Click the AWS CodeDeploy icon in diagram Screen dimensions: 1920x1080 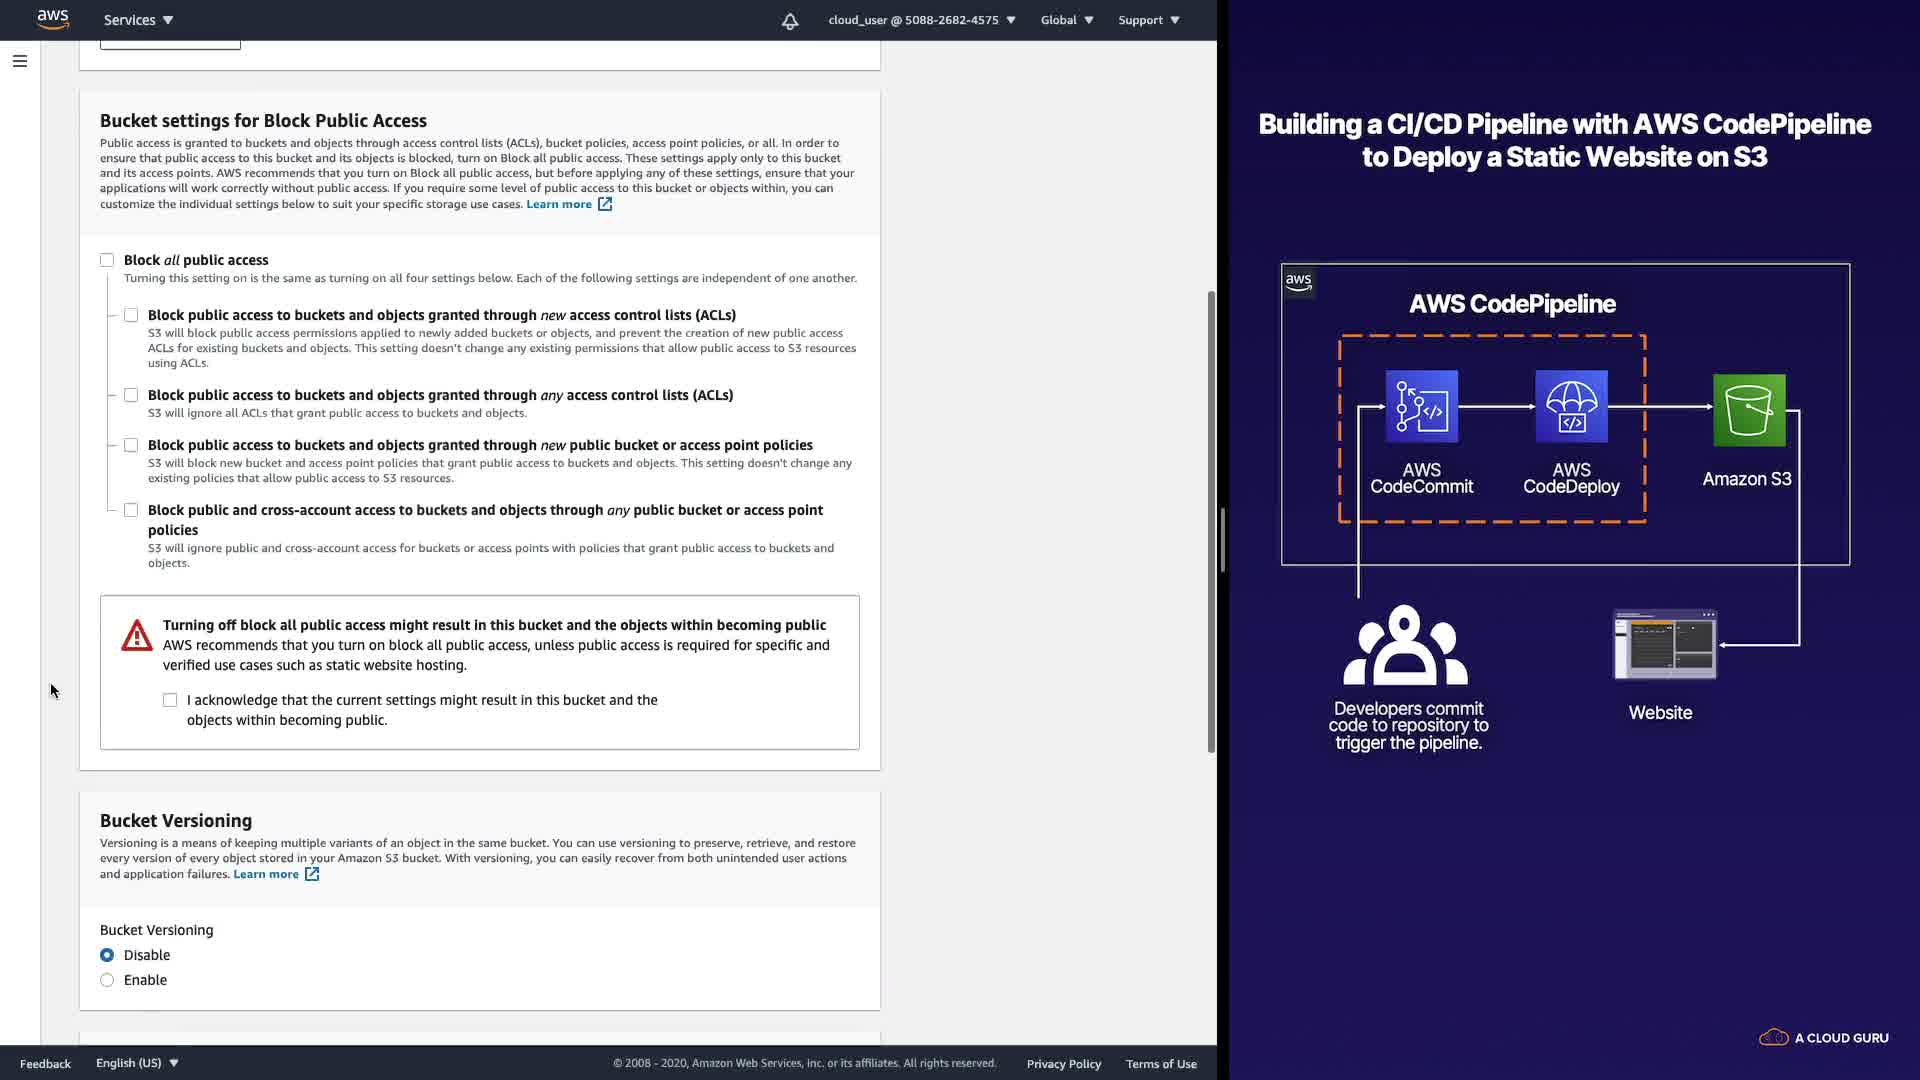(x=1571, y=406)
